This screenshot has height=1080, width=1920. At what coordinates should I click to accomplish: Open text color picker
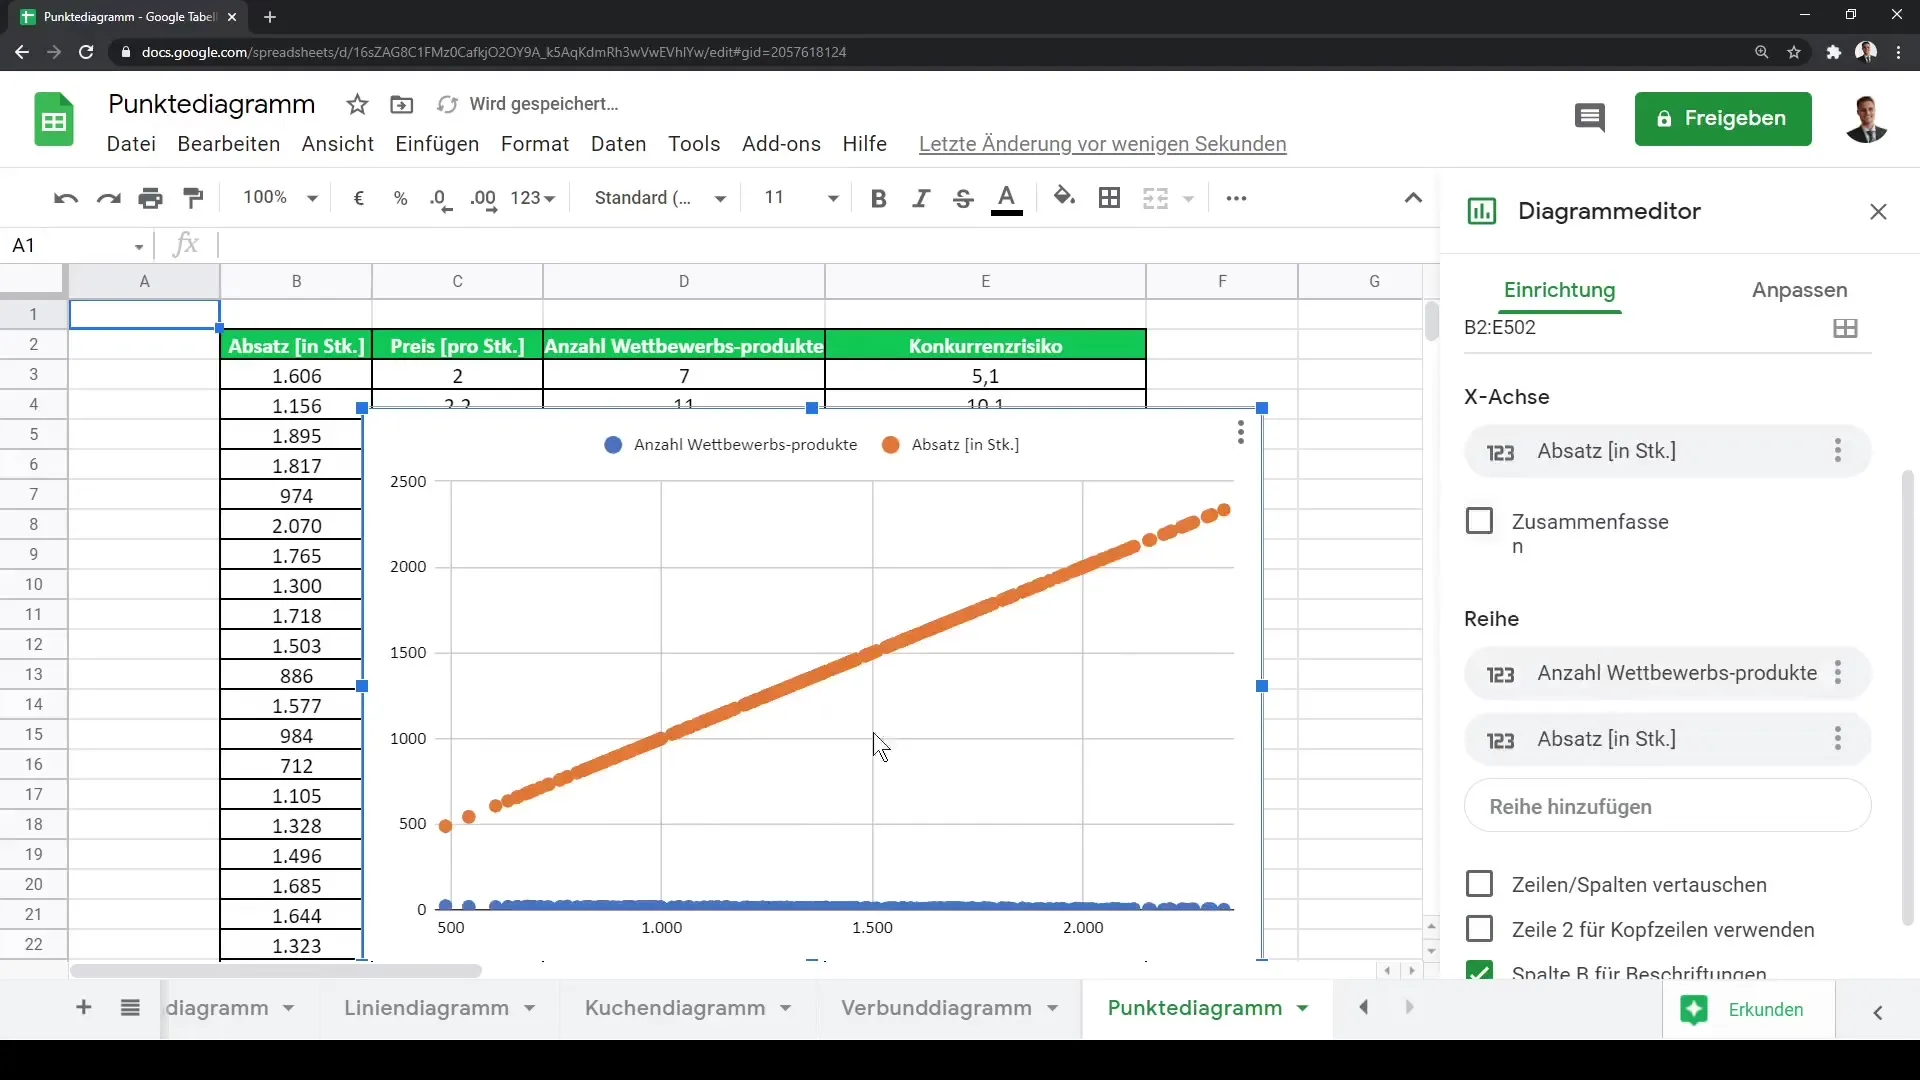tap(1007, 199)
